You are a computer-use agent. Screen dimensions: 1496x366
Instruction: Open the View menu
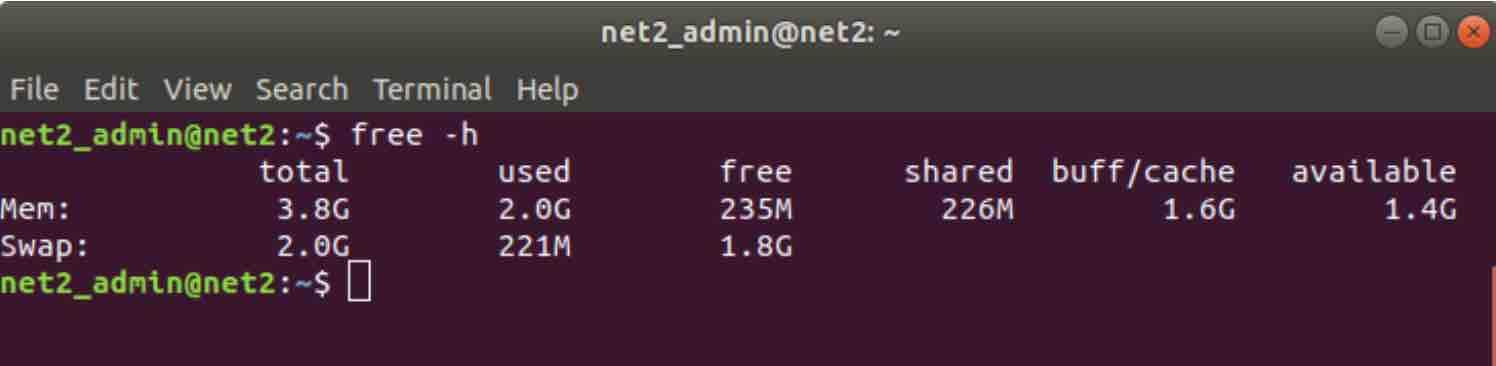pos(198,90)
